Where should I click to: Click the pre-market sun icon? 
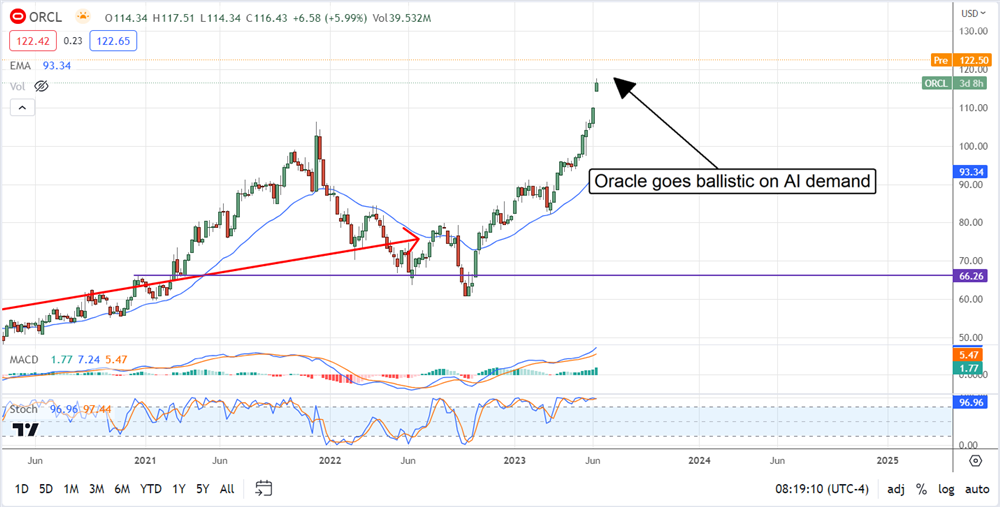click(80, 17)
